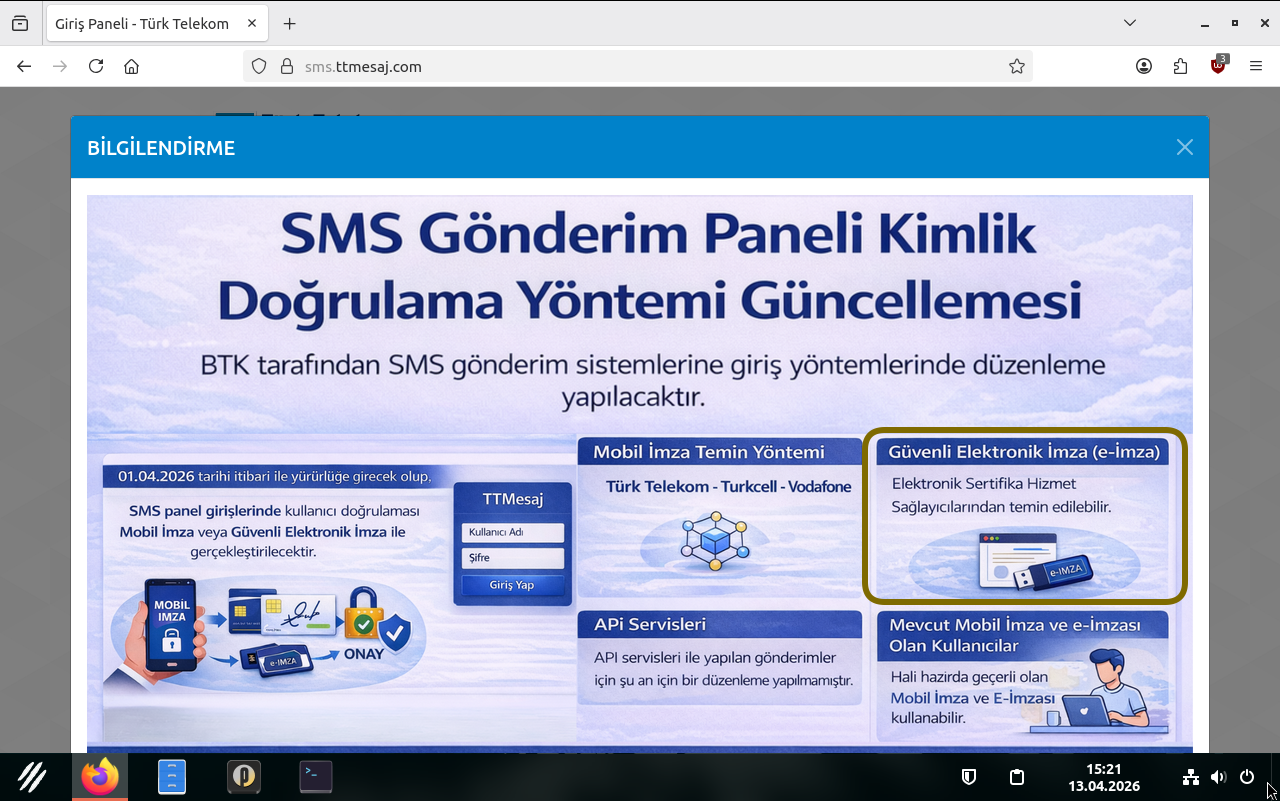
Task: Show tracking protection shield info
Action: pyautogui.click(x=259, y=67)
